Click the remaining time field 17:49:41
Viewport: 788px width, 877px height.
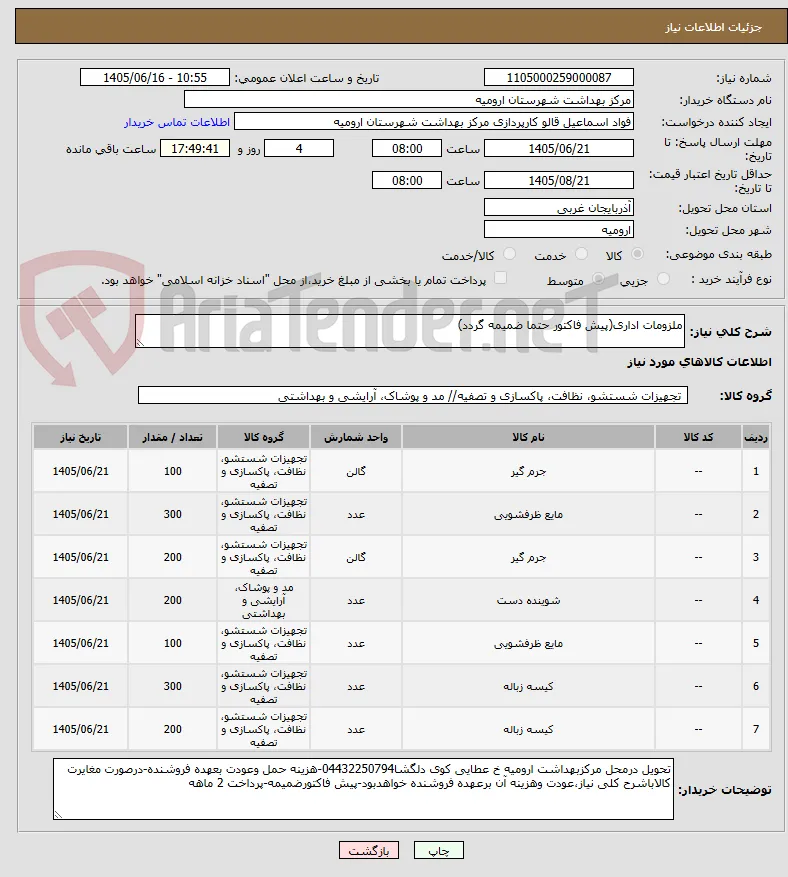click(x=195, y=148)
